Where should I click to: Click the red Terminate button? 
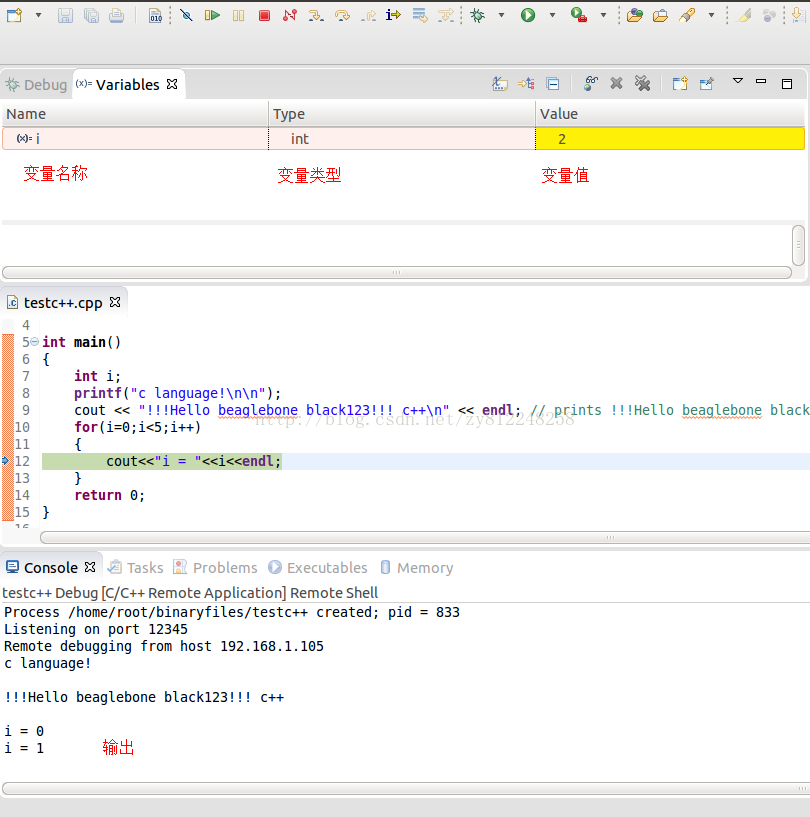pyautogui.click(x=264, y=15)
